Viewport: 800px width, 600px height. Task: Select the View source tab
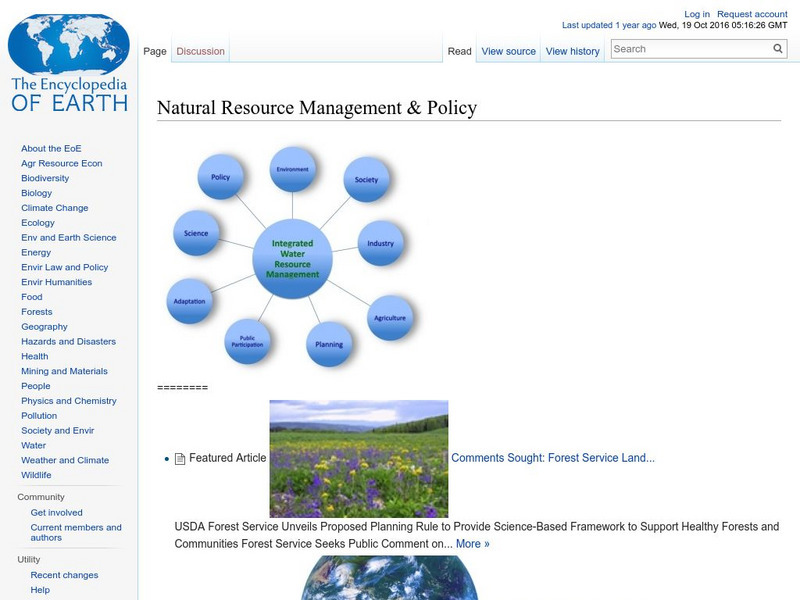509,50
